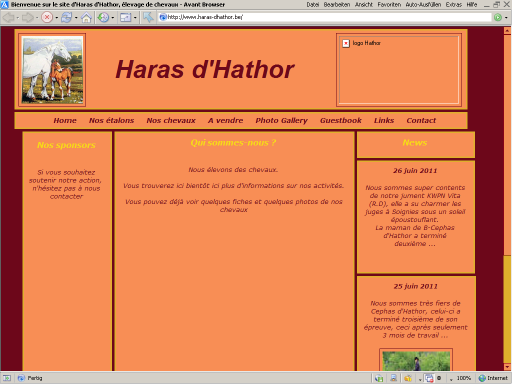
Task: Click the Qui sommes-nous ? heading
Action: 233,143
